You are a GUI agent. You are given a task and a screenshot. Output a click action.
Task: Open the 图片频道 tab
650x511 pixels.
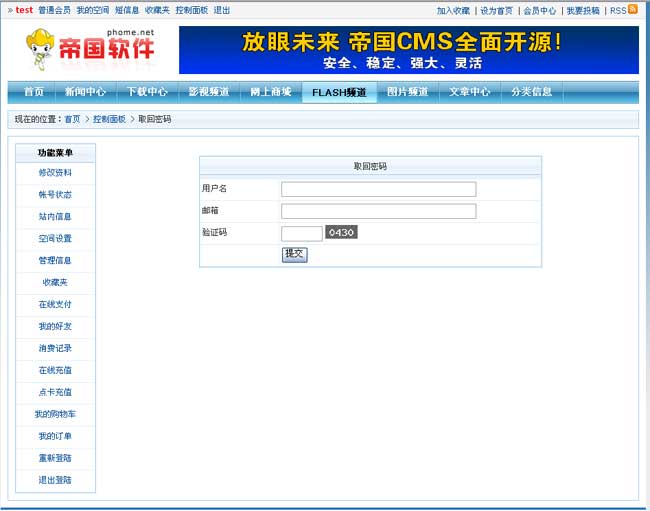407,92
